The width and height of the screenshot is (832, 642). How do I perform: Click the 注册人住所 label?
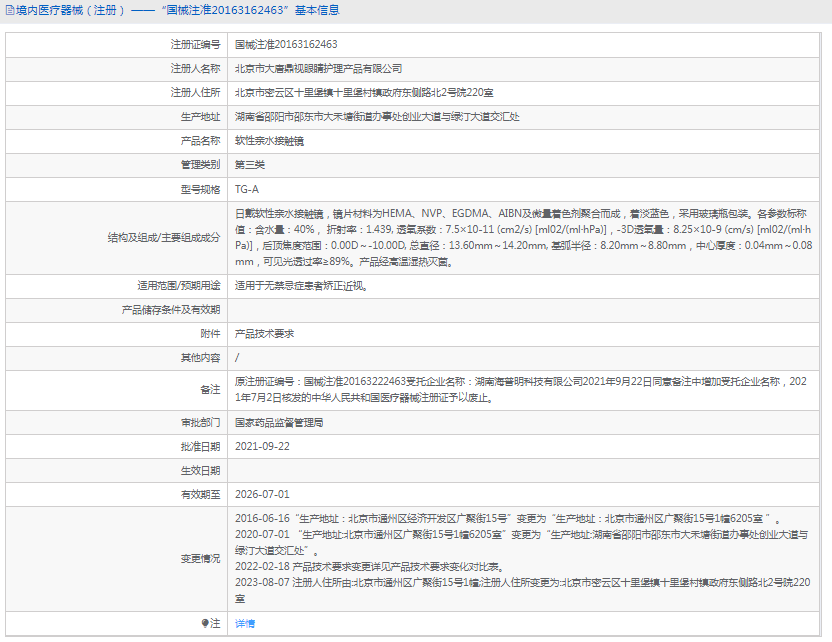point(195,92)
